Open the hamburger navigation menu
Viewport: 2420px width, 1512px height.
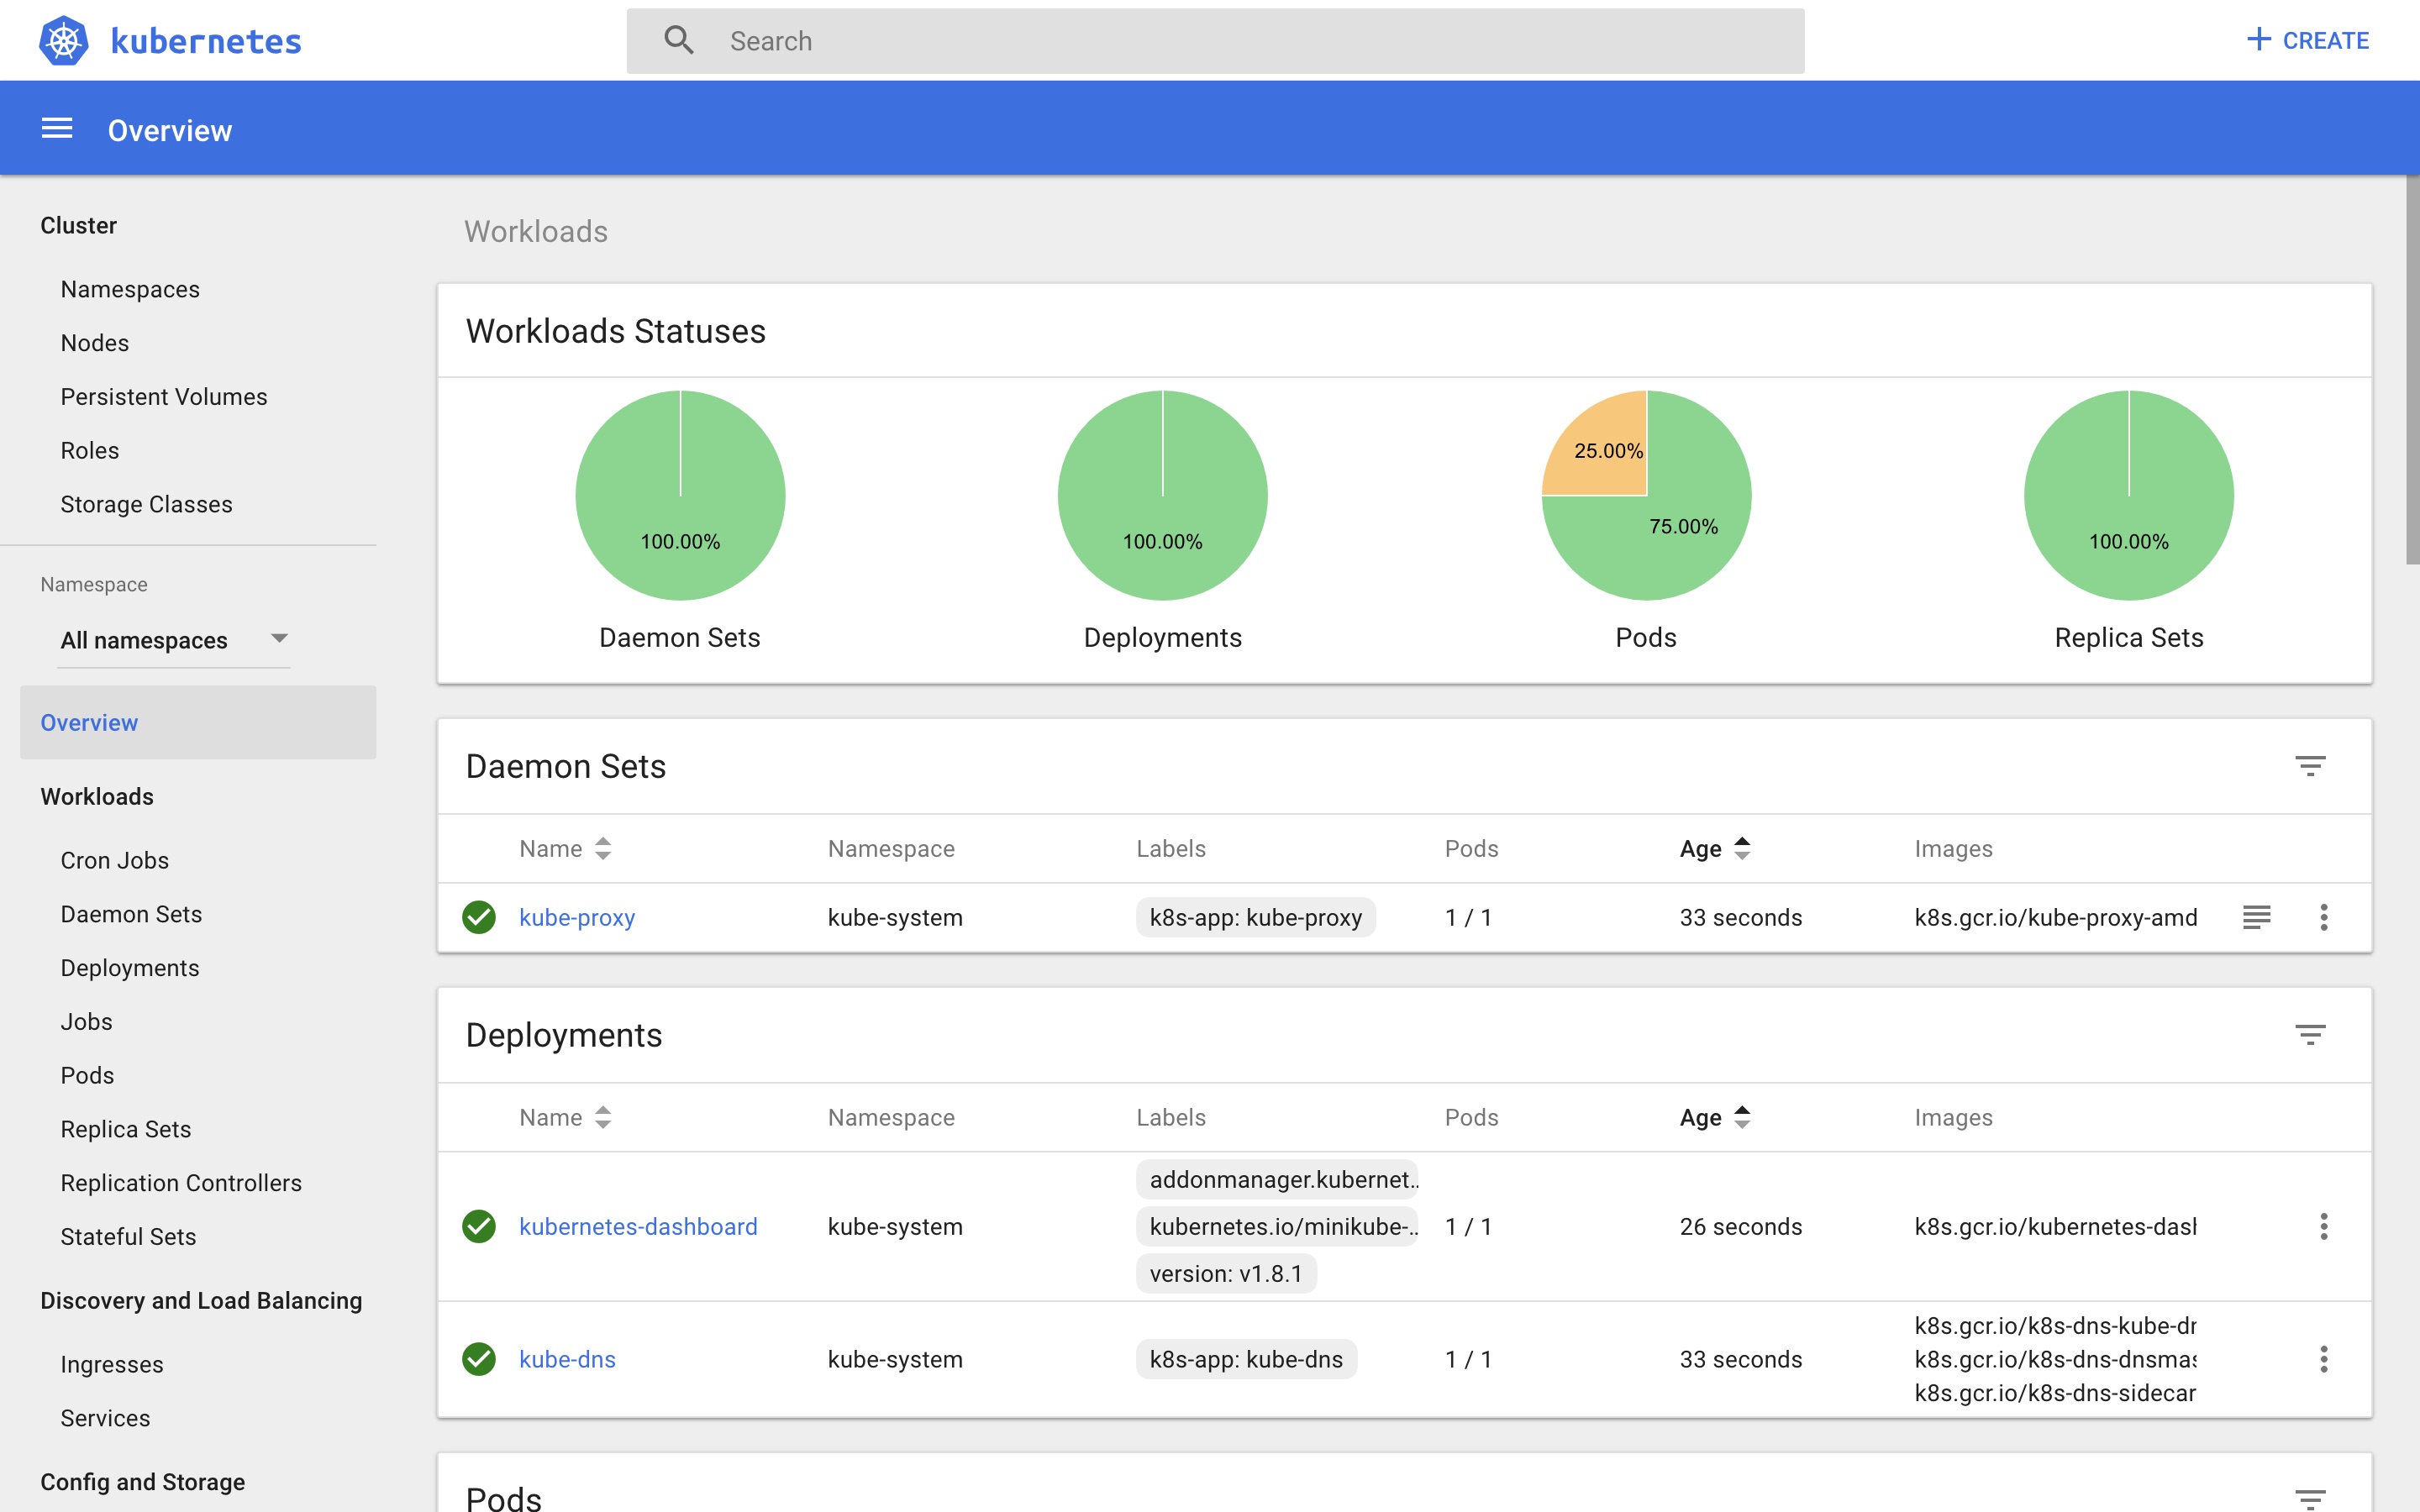click(57, 129)
